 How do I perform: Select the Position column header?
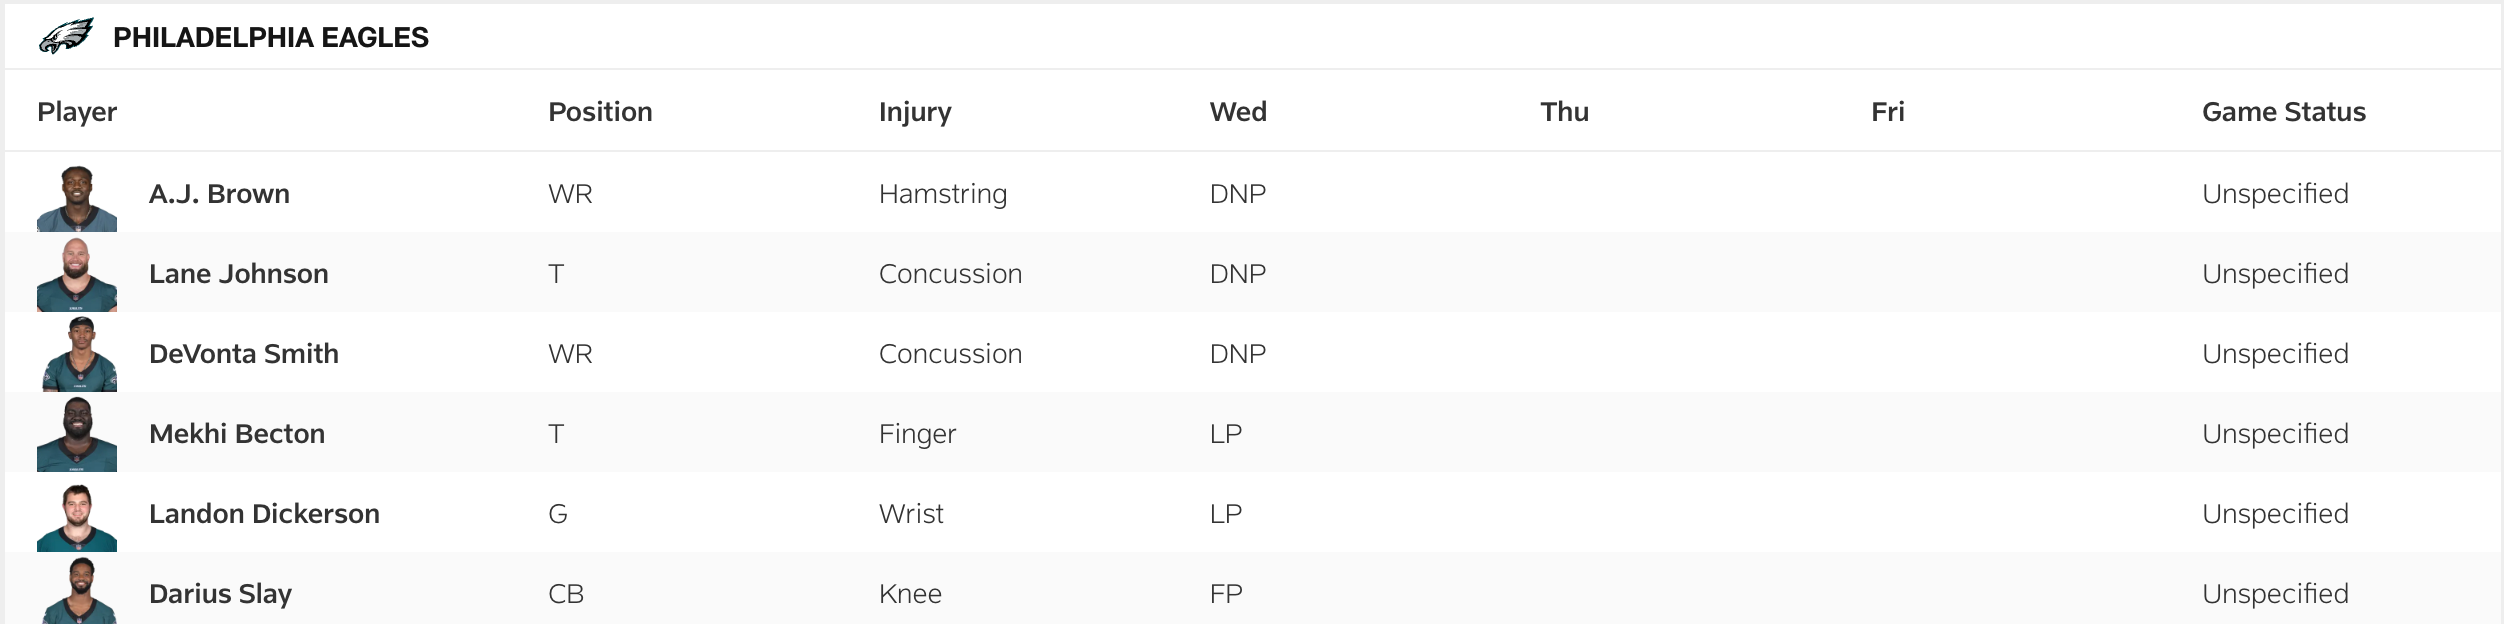[600, 112]
